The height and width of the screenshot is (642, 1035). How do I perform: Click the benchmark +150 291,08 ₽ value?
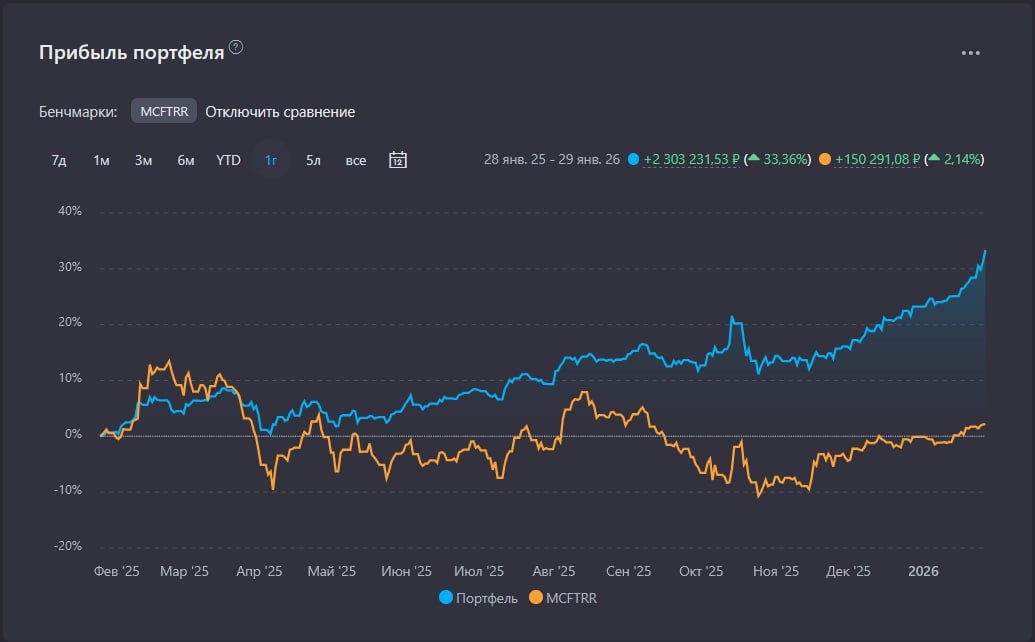pos(878,159)
